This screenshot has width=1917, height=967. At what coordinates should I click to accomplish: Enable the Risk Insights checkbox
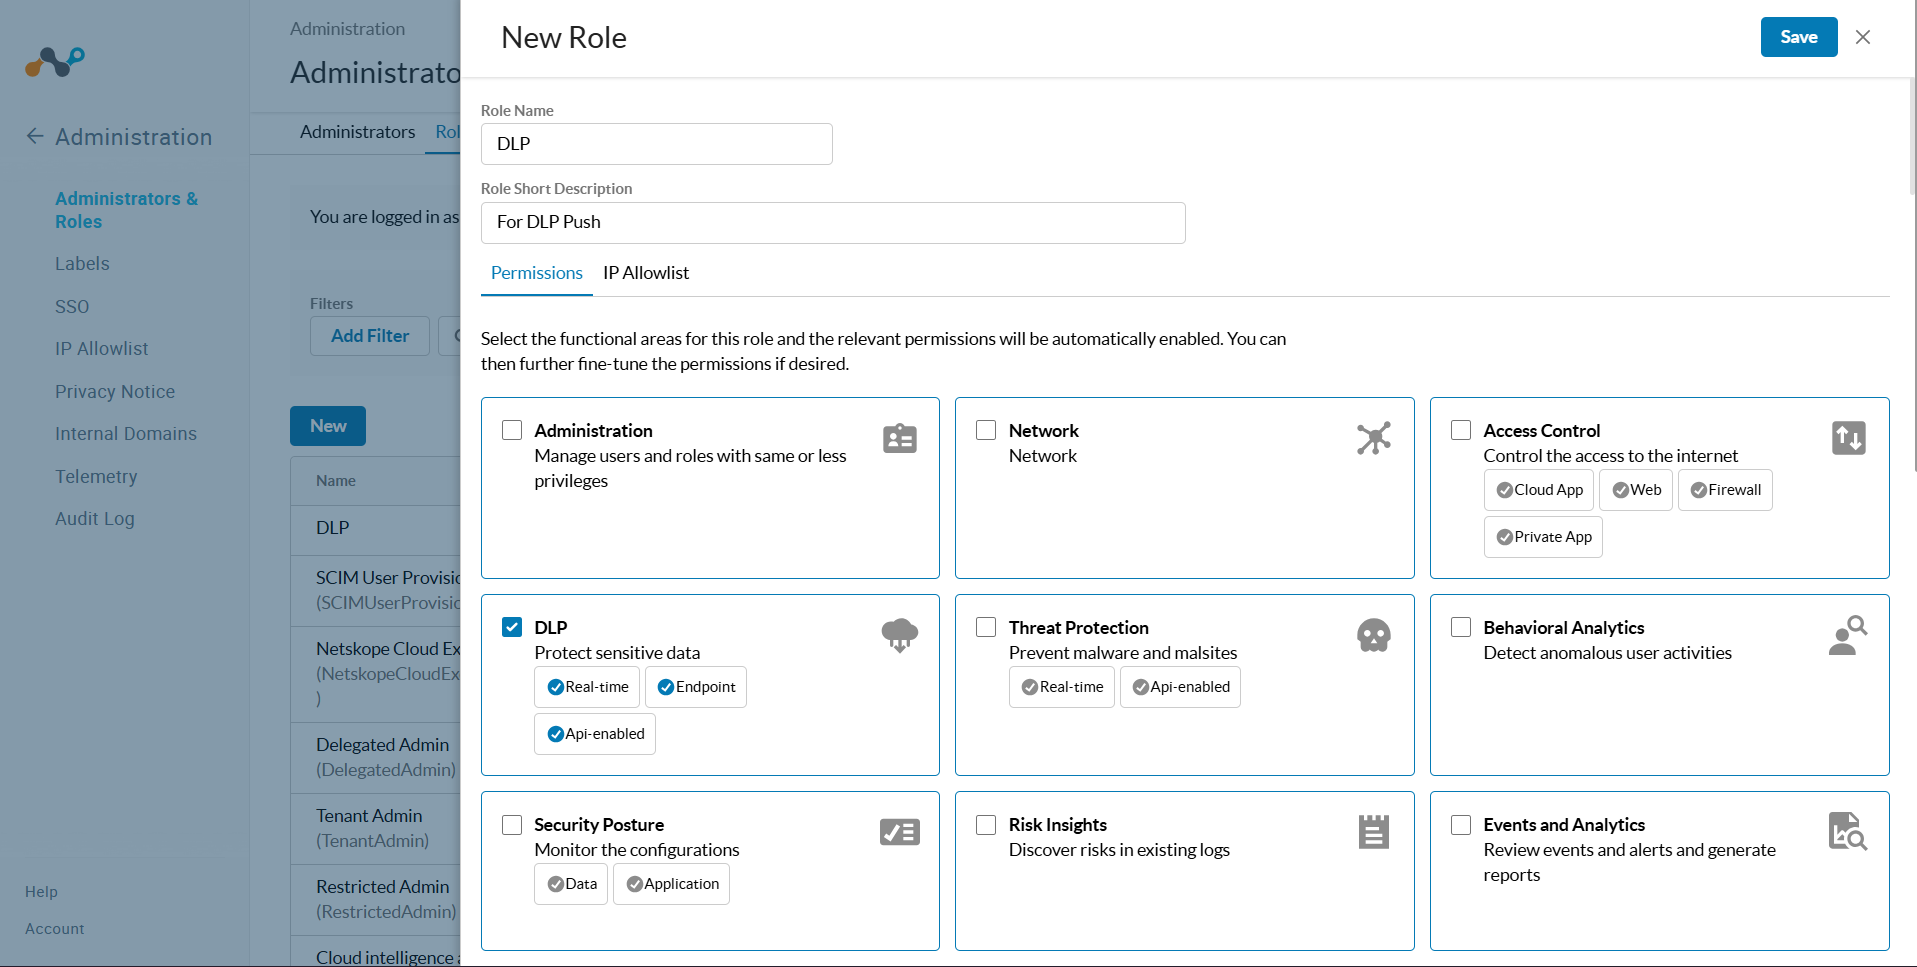[986, 824]
